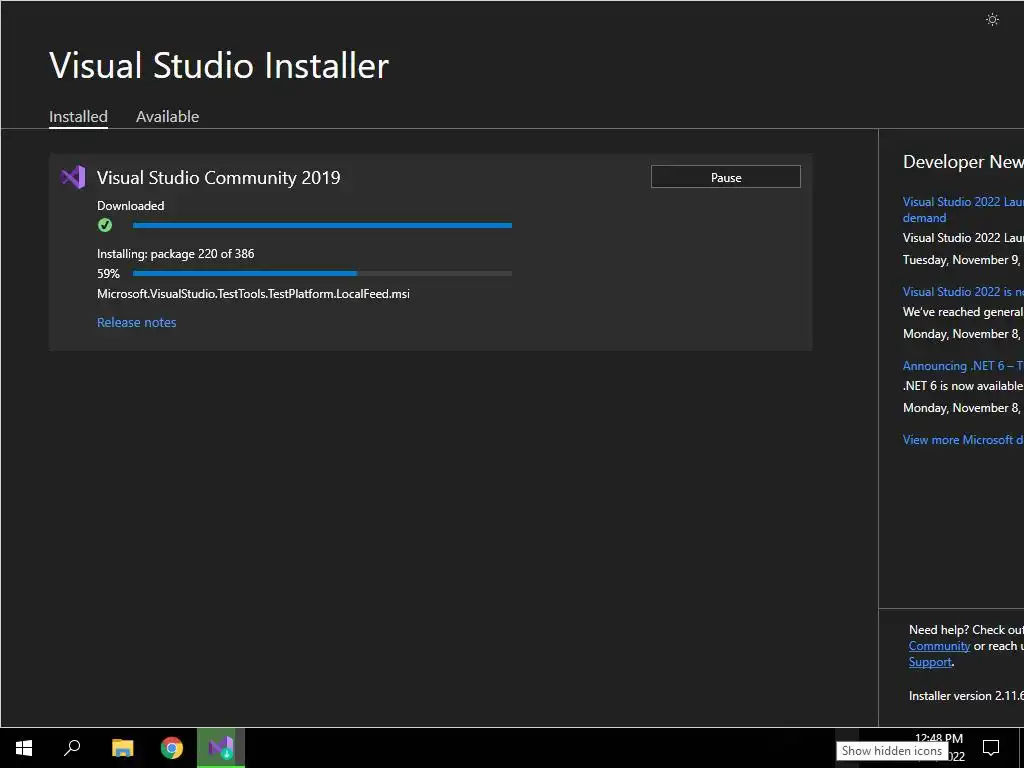Click the Downloaded status label
This screenshot has width=1024, height=768.
click(x=131, y=206)
